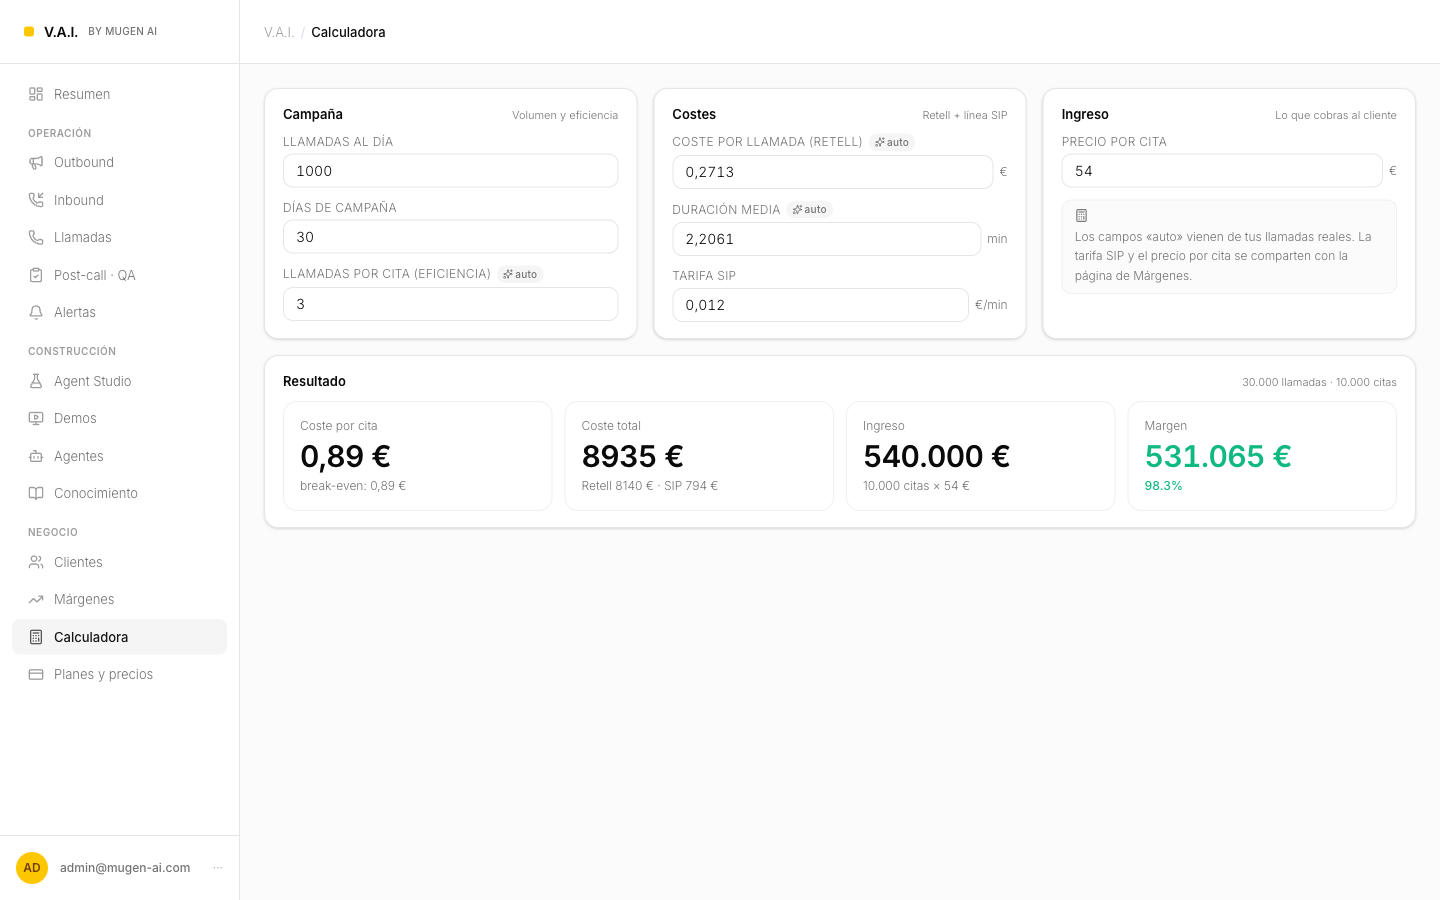Open the account options ellipsis menu
The width and height of the screenshot is (1440, 900).
click(218, 868)
